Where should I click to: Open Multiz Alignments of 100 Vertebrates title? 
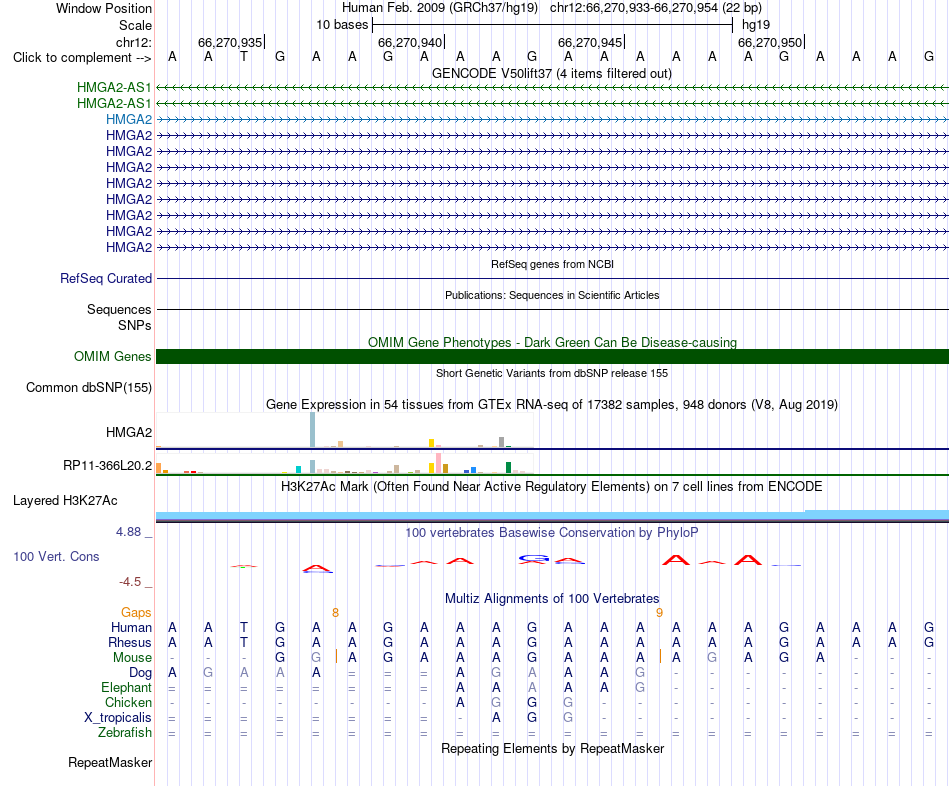tap(552, 599)
